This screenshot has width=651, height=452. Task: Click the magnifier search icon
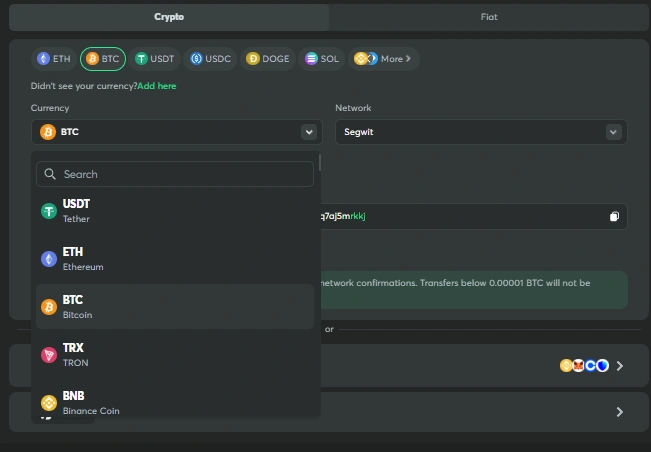[x=50, y=174]
